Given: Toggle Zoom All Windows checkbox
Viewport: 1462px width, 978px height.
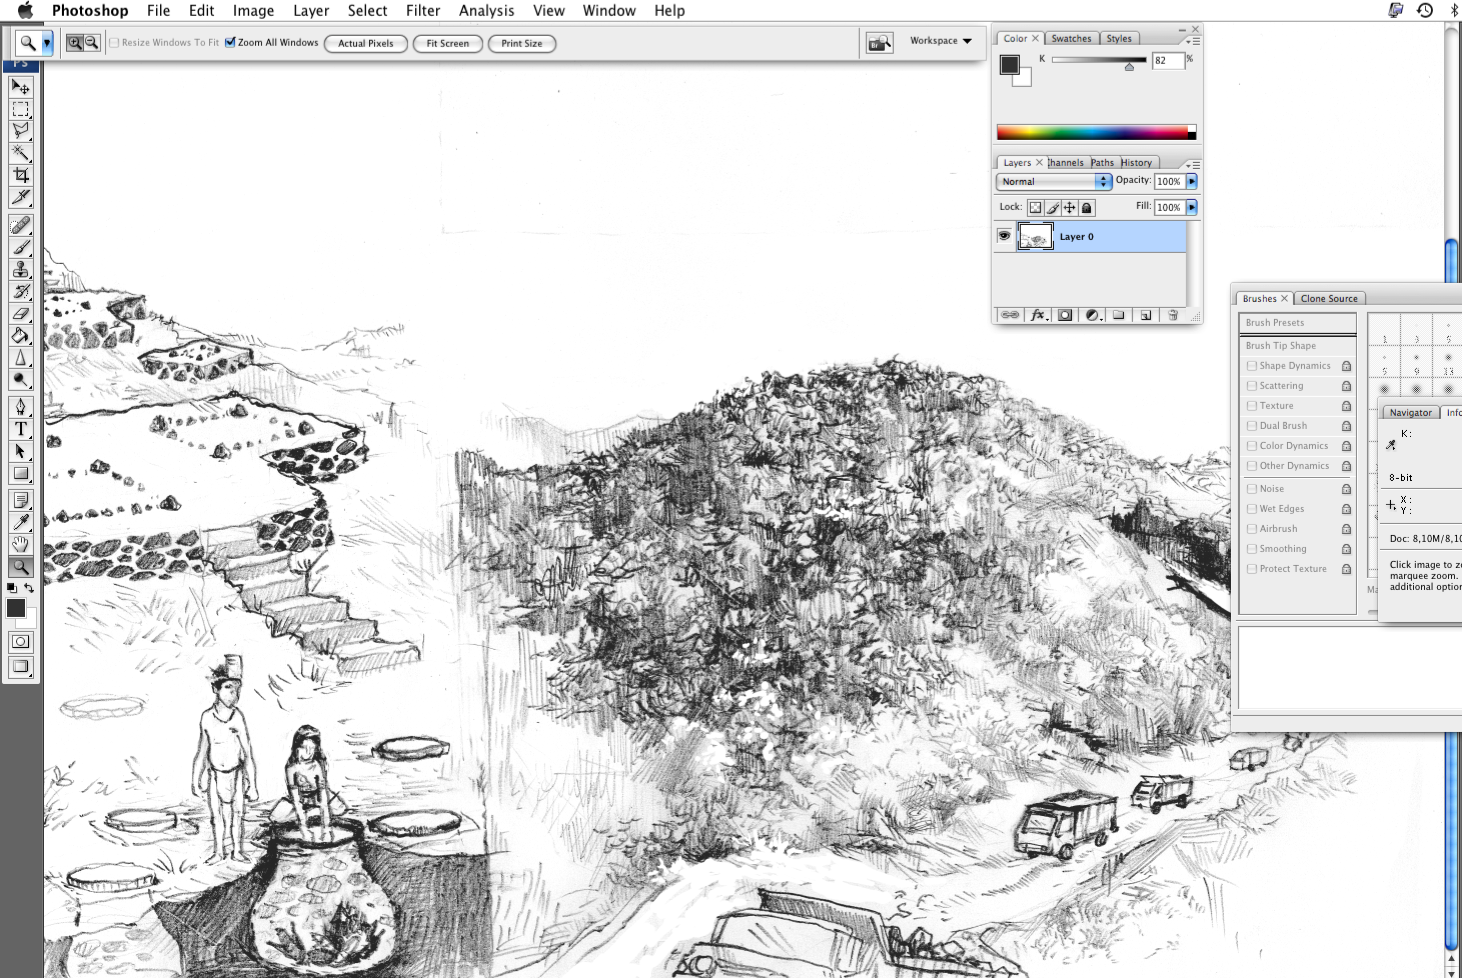Looking at the screenshot, I should [230, 43].
